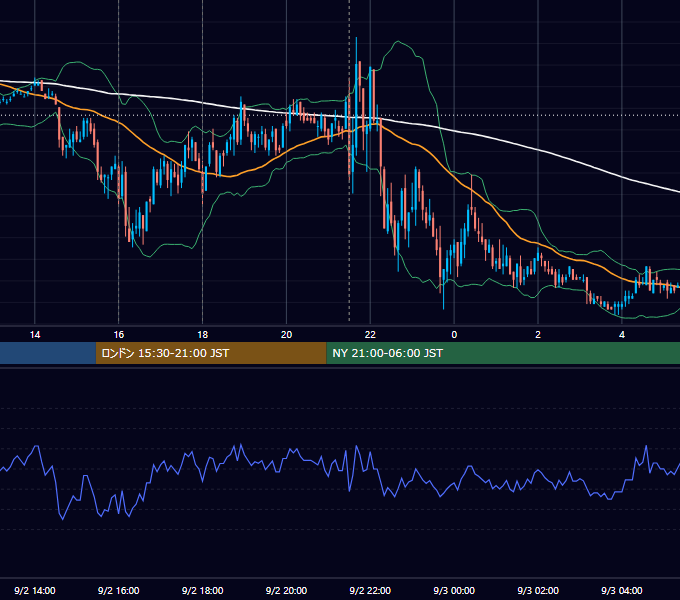Select the 18 hour axis label
Viewport: 680px width, 600px height.
pos(203,335)
